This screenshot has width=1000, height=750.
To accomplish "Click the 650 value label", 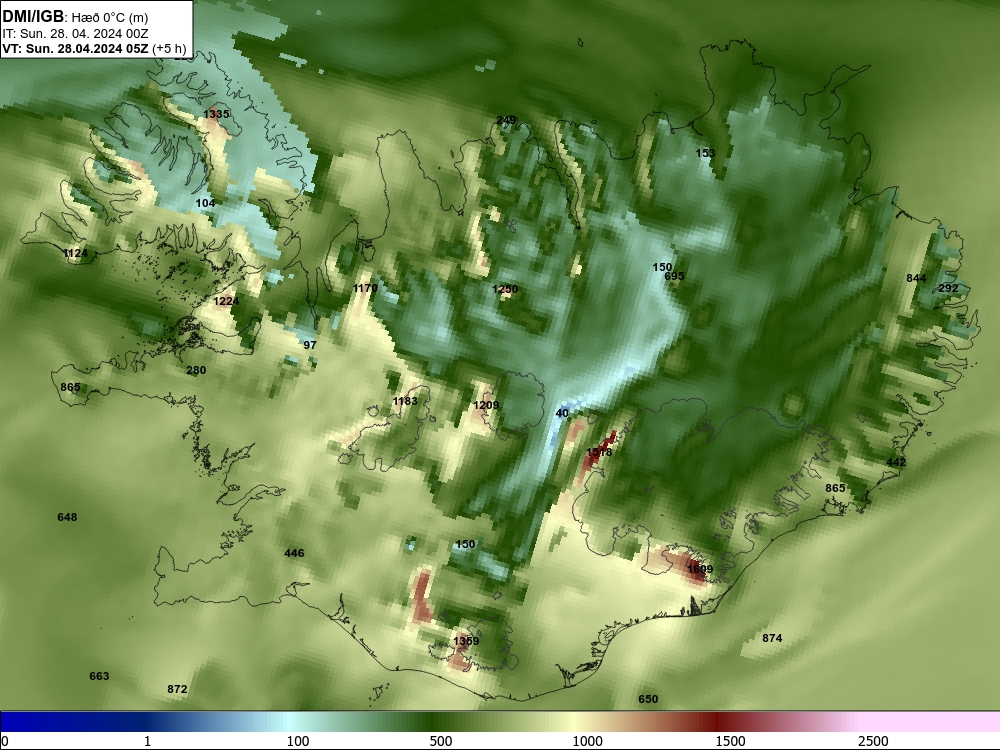I will [648, 699].
